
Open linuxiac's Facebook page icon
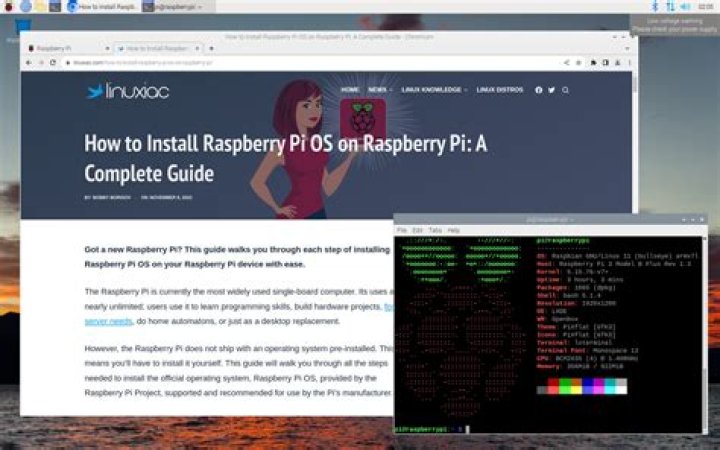[539, 90]
